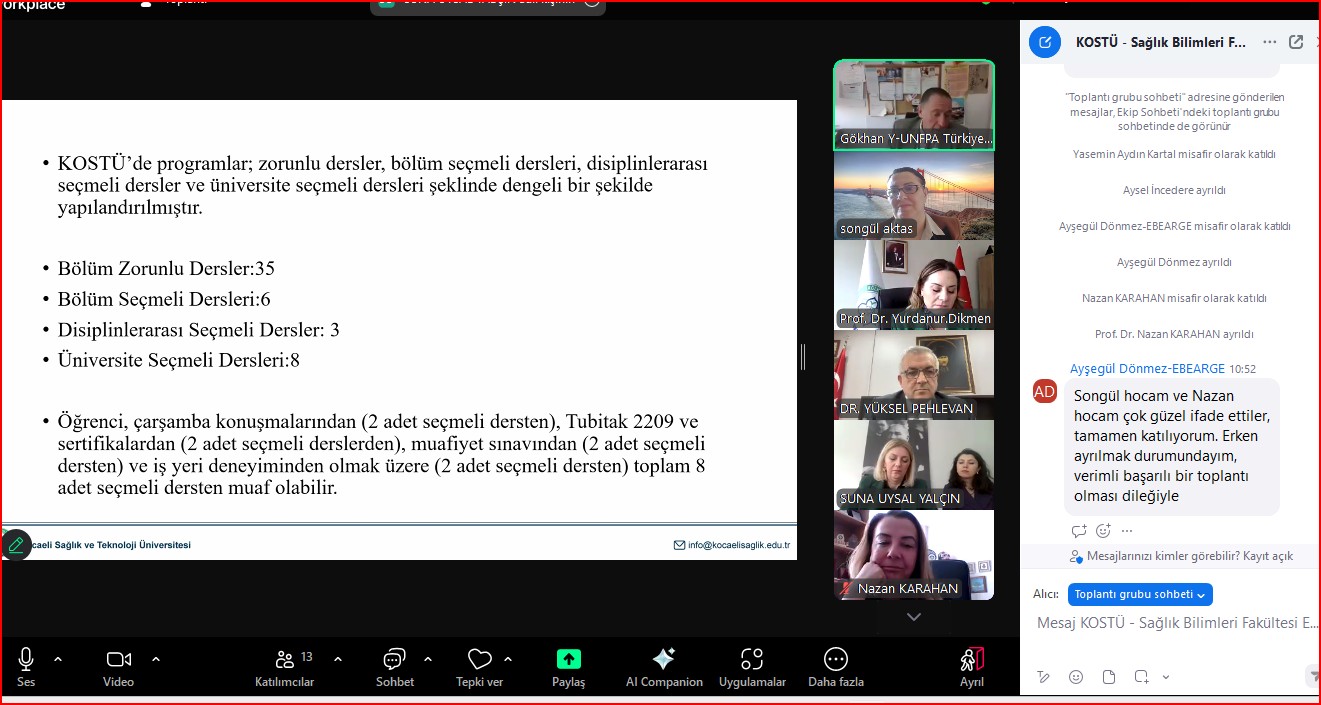This screenshot has width=1321, height=705.
Task: Open emoji picker in chat compose bar
Action: coord(1076,677)
